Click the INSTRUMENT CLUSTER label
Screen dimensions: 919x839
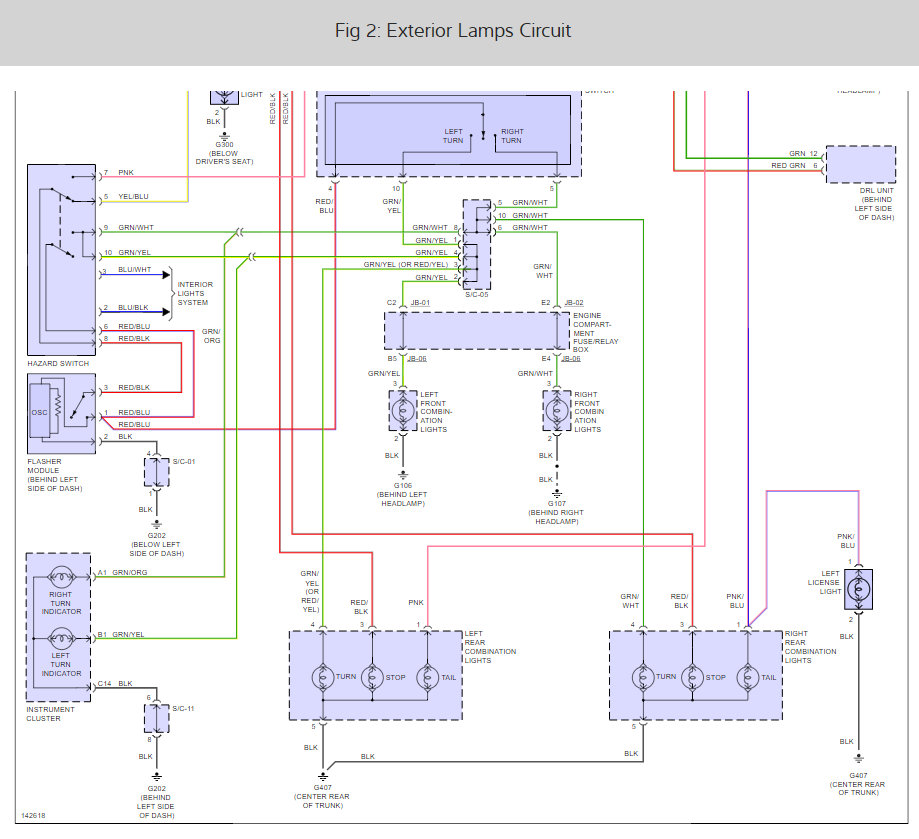pyautogui.click(x=50, y=714)
